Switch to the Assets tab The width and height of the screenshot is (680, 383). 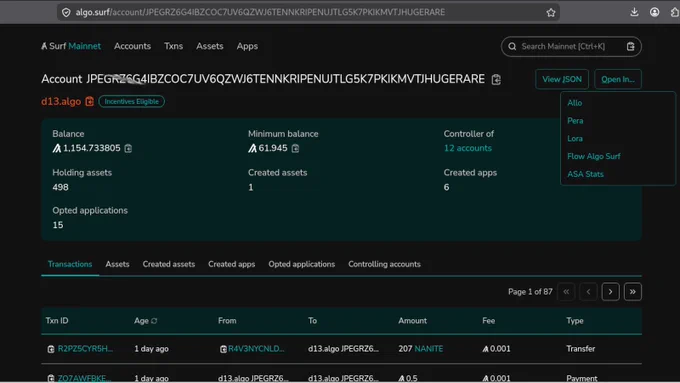pos(117,264)
